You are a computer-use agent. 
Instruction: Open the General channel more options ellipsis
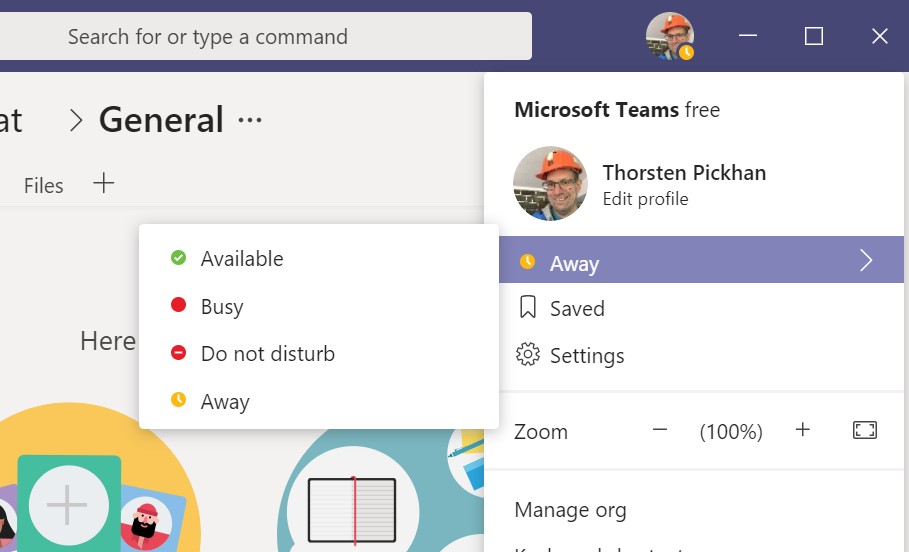250,121
